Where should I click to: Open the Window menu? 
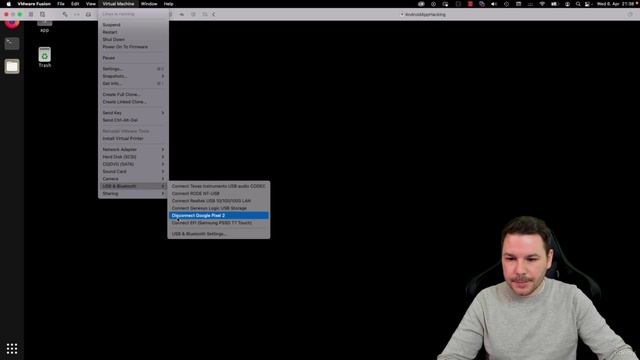pos(149,4)
